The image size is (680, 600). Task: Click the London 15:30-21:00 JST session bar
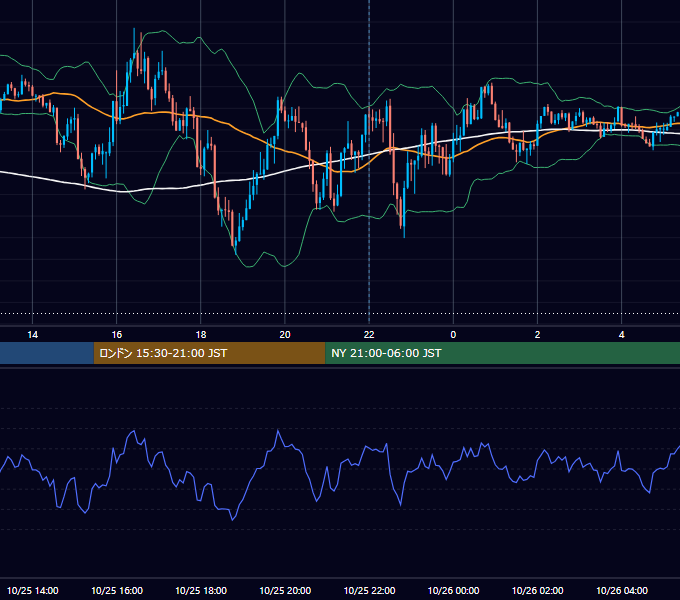click(x=209, y=353)
